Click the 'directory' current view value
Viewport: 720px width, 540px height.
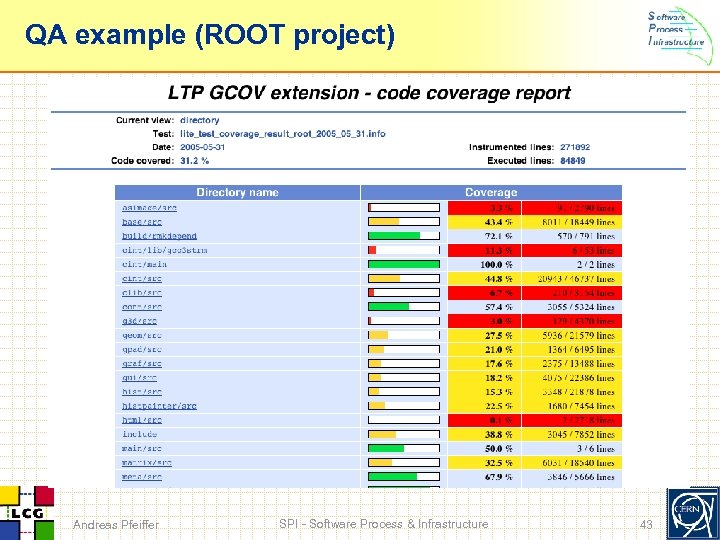pyautogui.click(x=200, y=120)
